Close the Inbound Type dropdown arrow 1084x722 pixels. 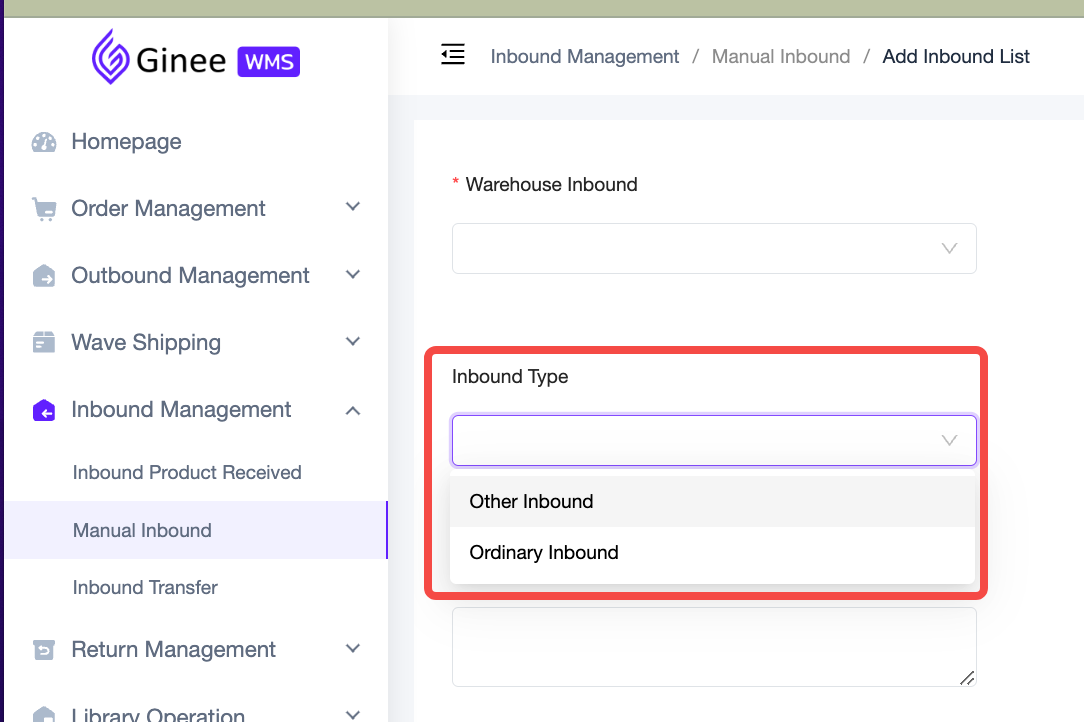pos(949,440)
